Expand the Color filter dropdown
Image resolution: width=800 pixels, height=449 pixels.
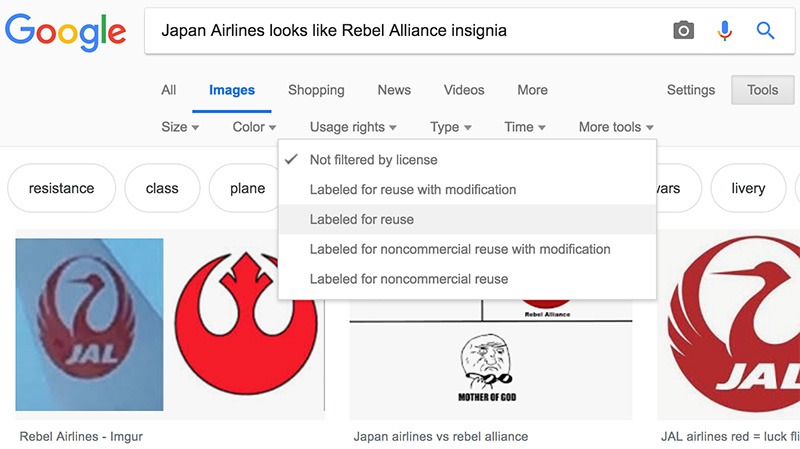tap(254, 127)
